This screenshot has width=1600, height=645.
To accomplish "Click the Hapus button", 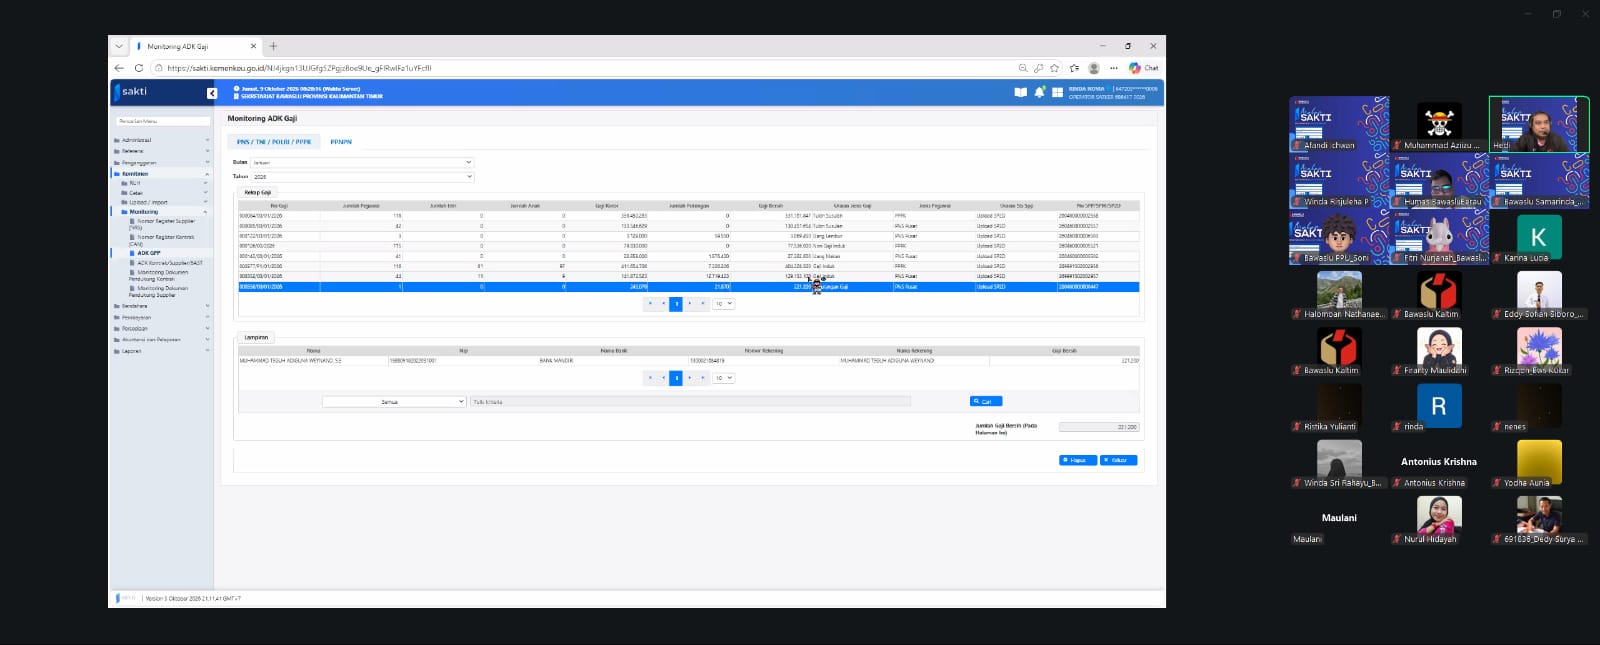I will click(x=1078, y=460).
